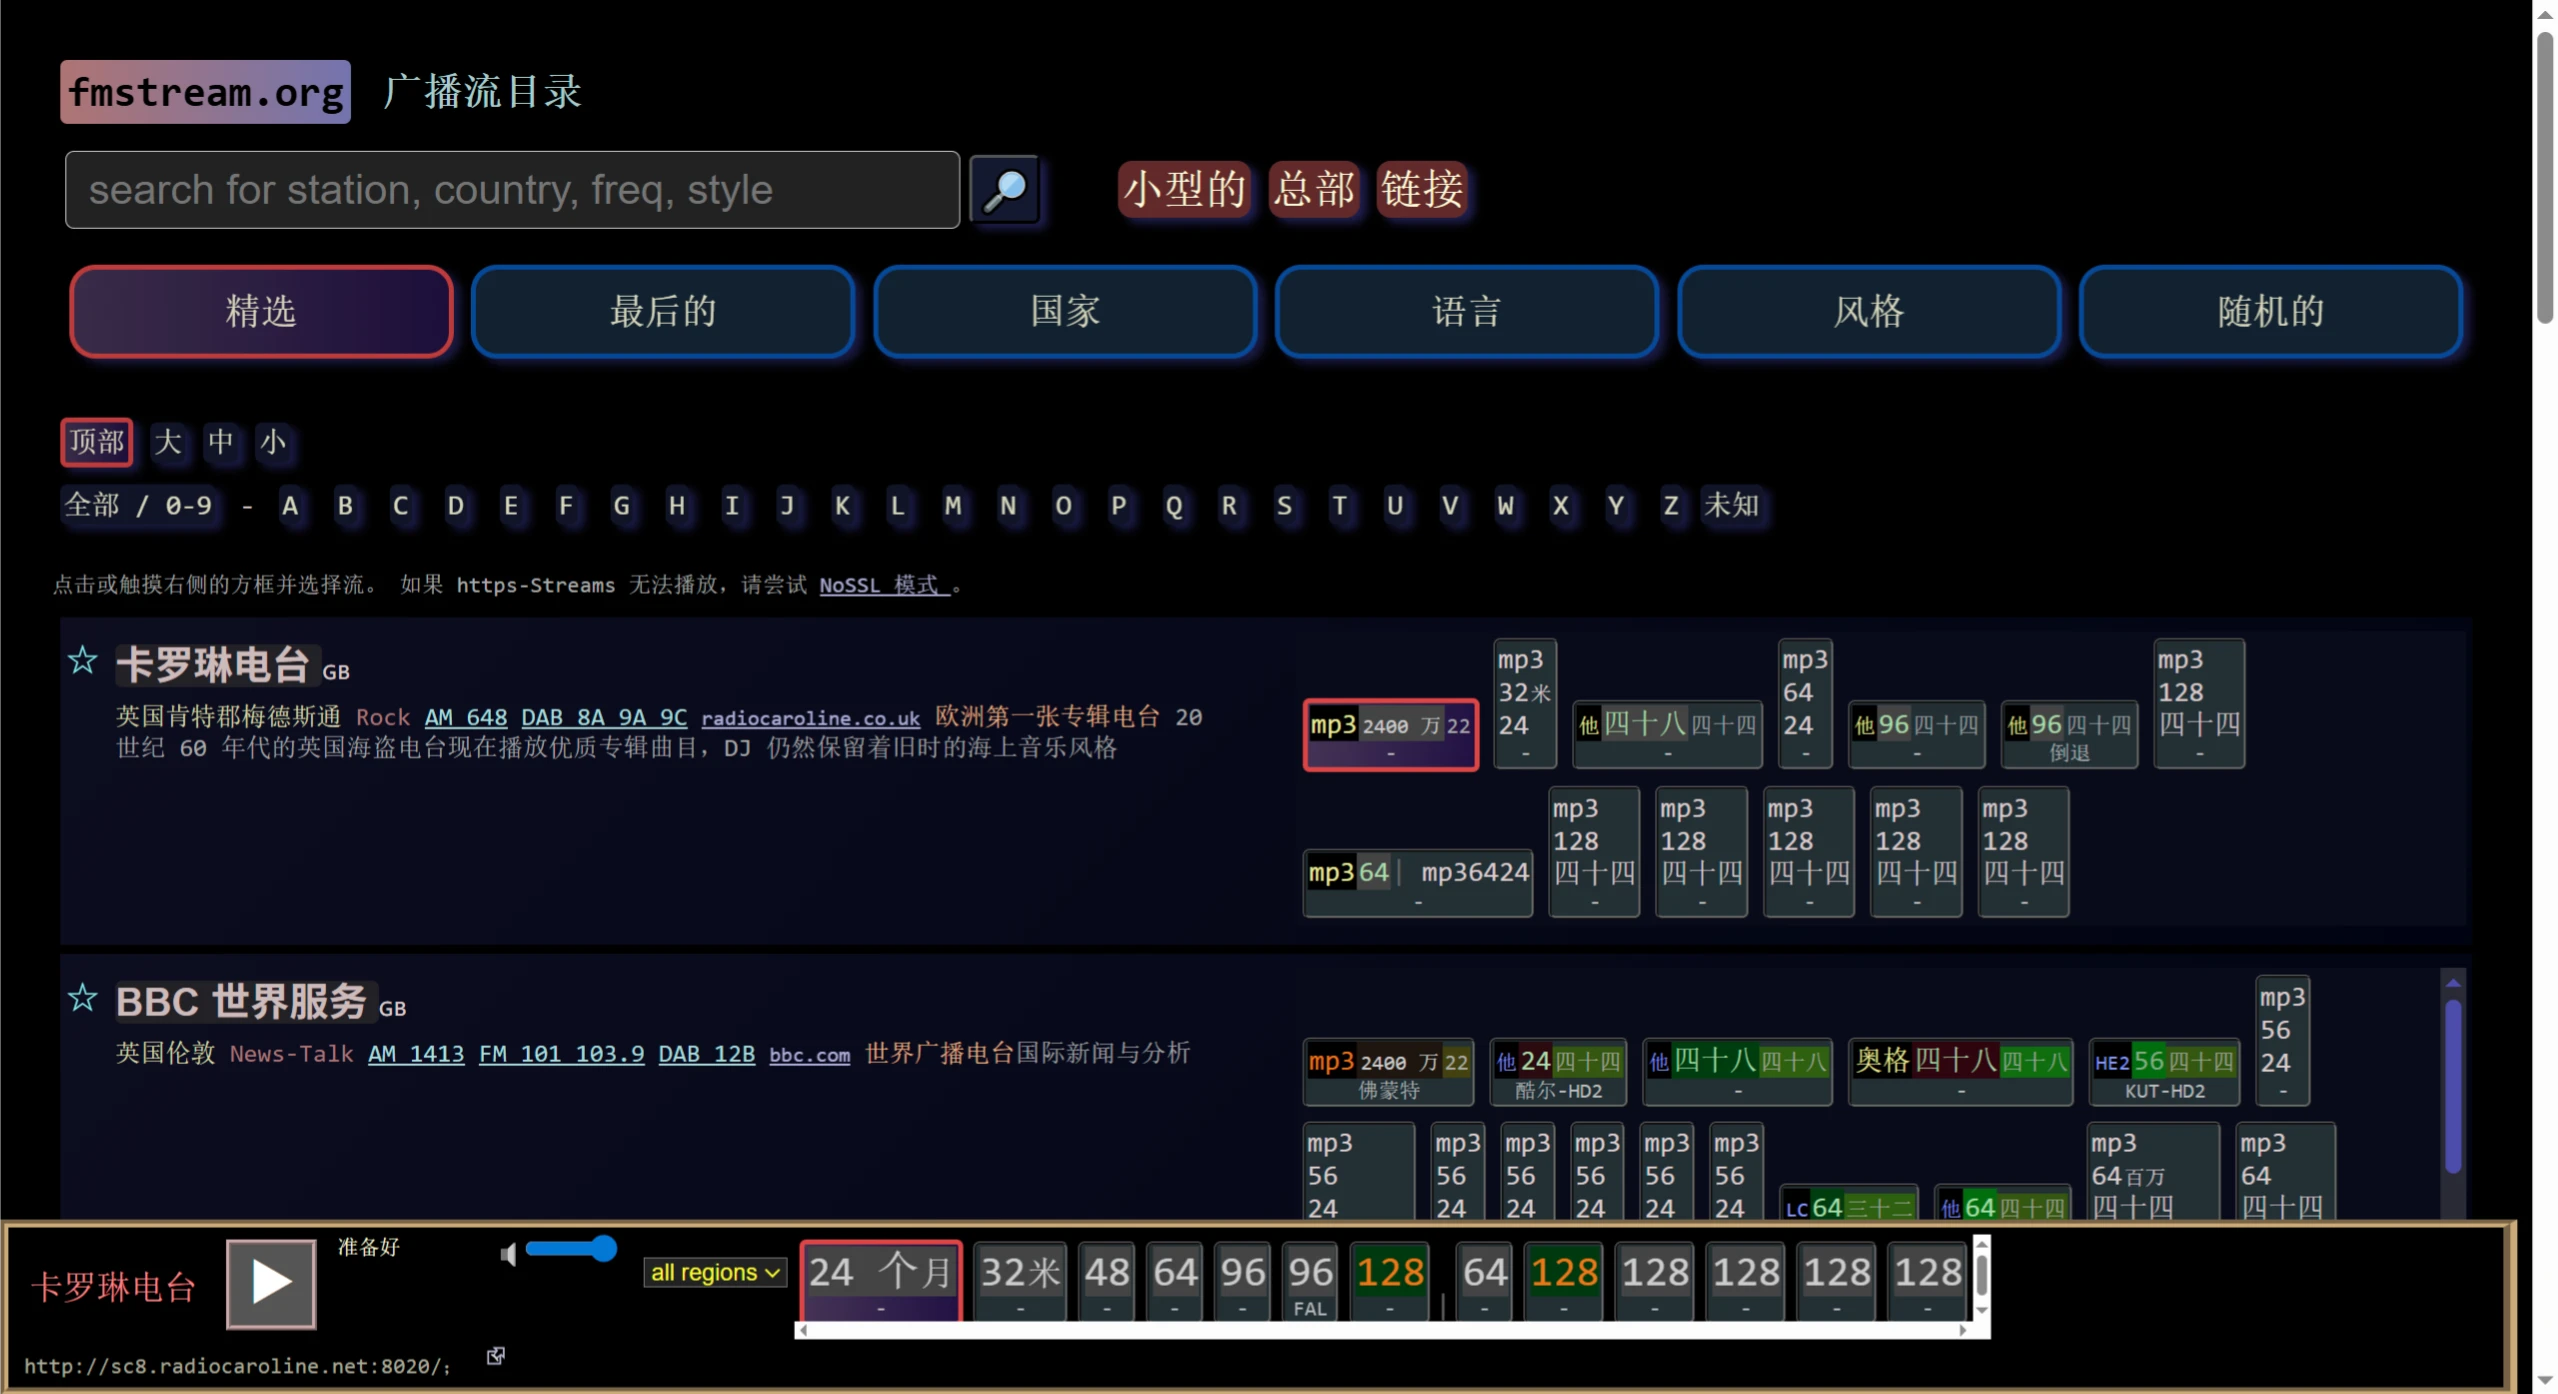Select the 倒退 stream box for 卡罗琳电台
The height and width of the screenshot is (1394, 2558).
2069,735
